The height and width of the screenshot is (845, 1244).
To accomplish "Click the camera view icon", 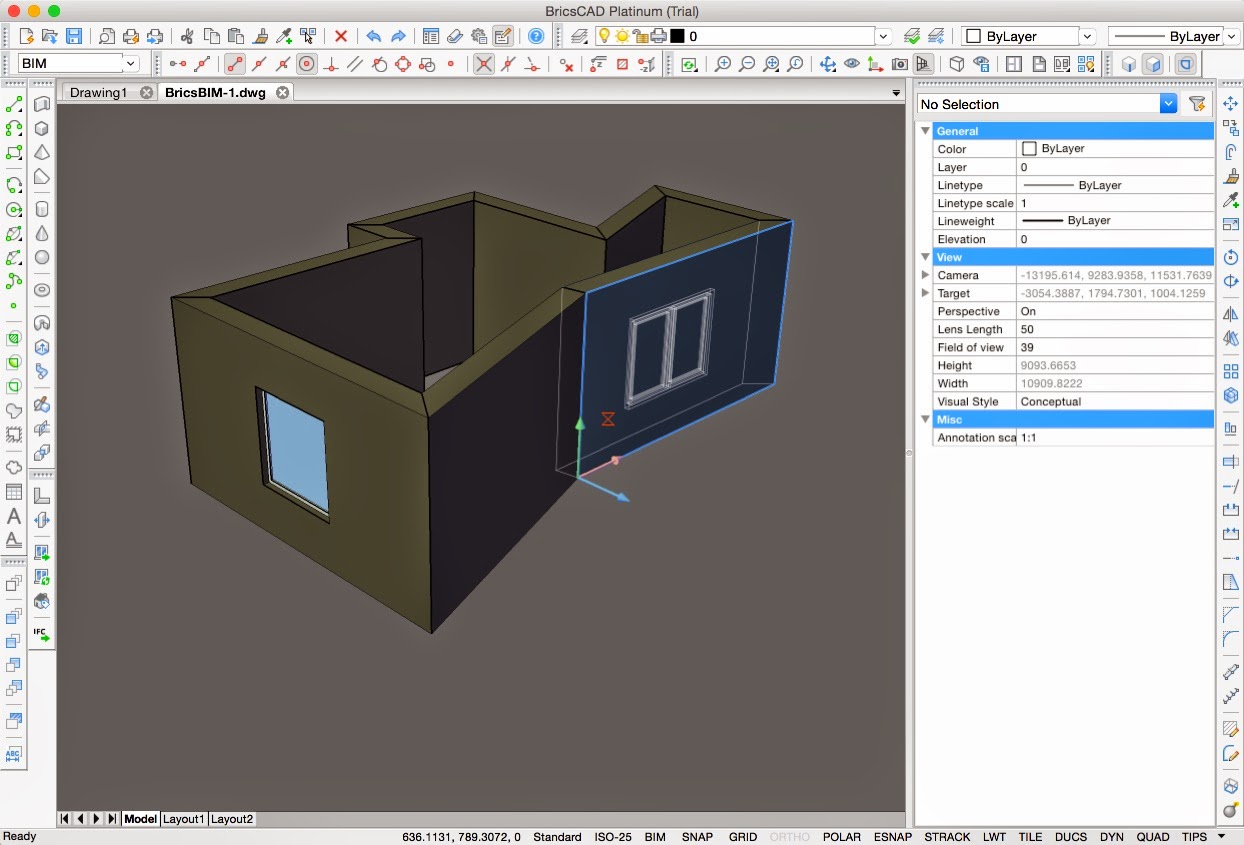I will coord(900,64).
